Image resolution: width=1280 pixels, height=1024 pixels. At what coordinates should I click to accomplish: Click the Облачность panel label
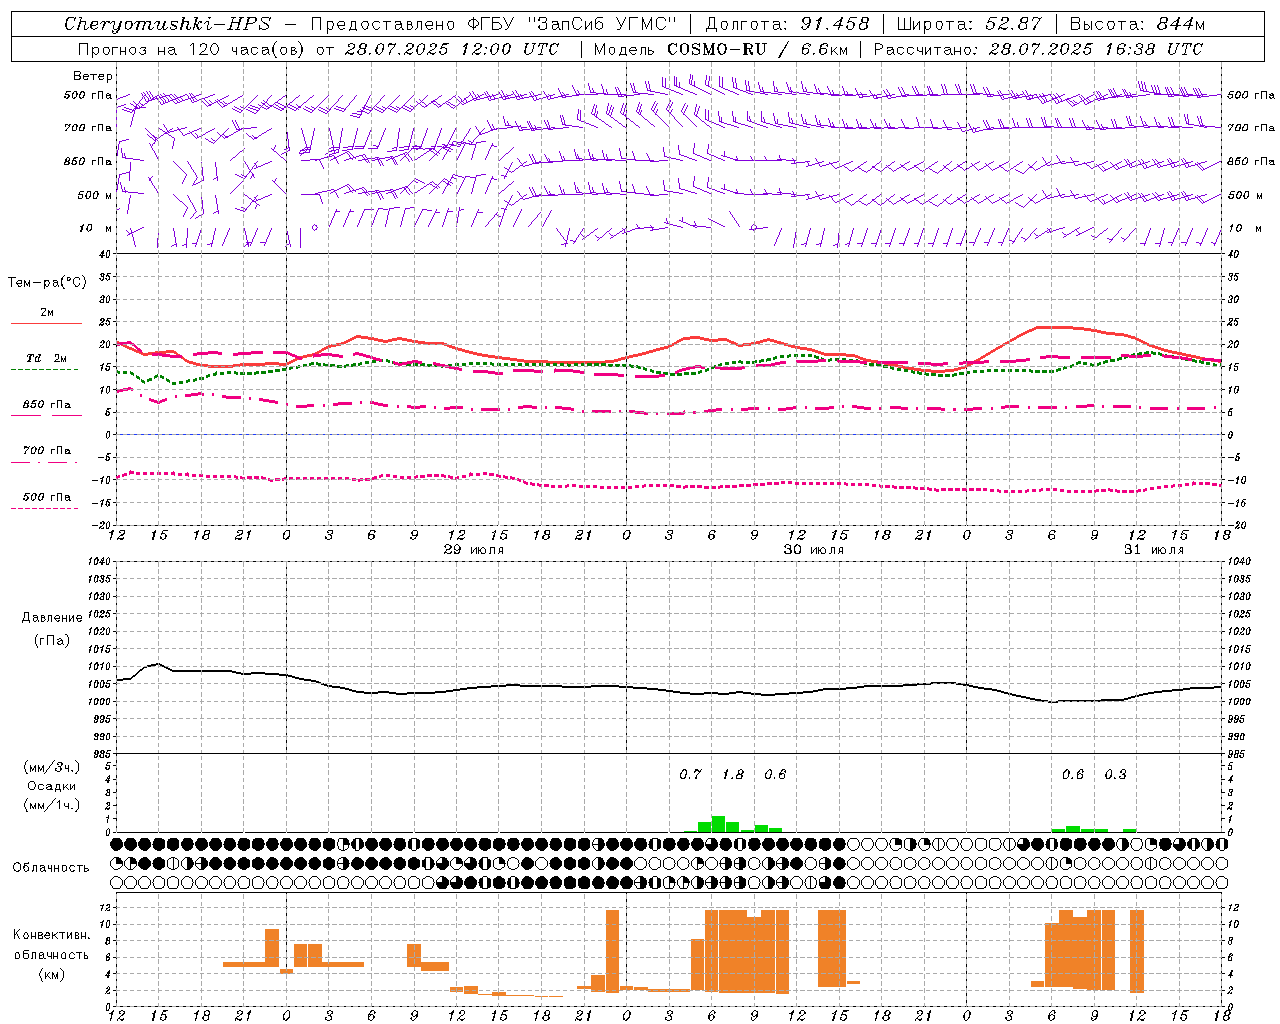coord(51,868)
